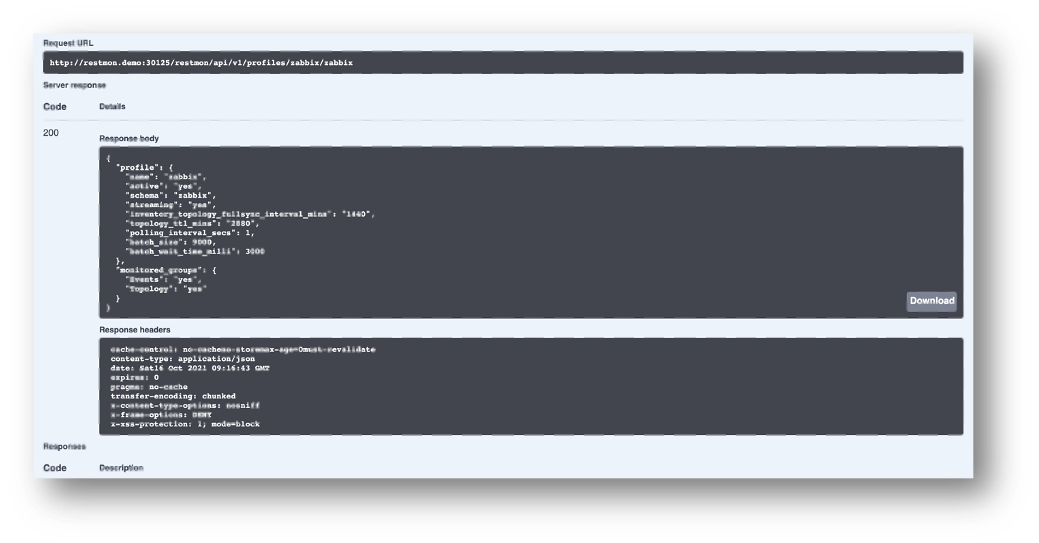Screen dimensions: 1039x543
Task: Click the Description column header
Action: 121,468
